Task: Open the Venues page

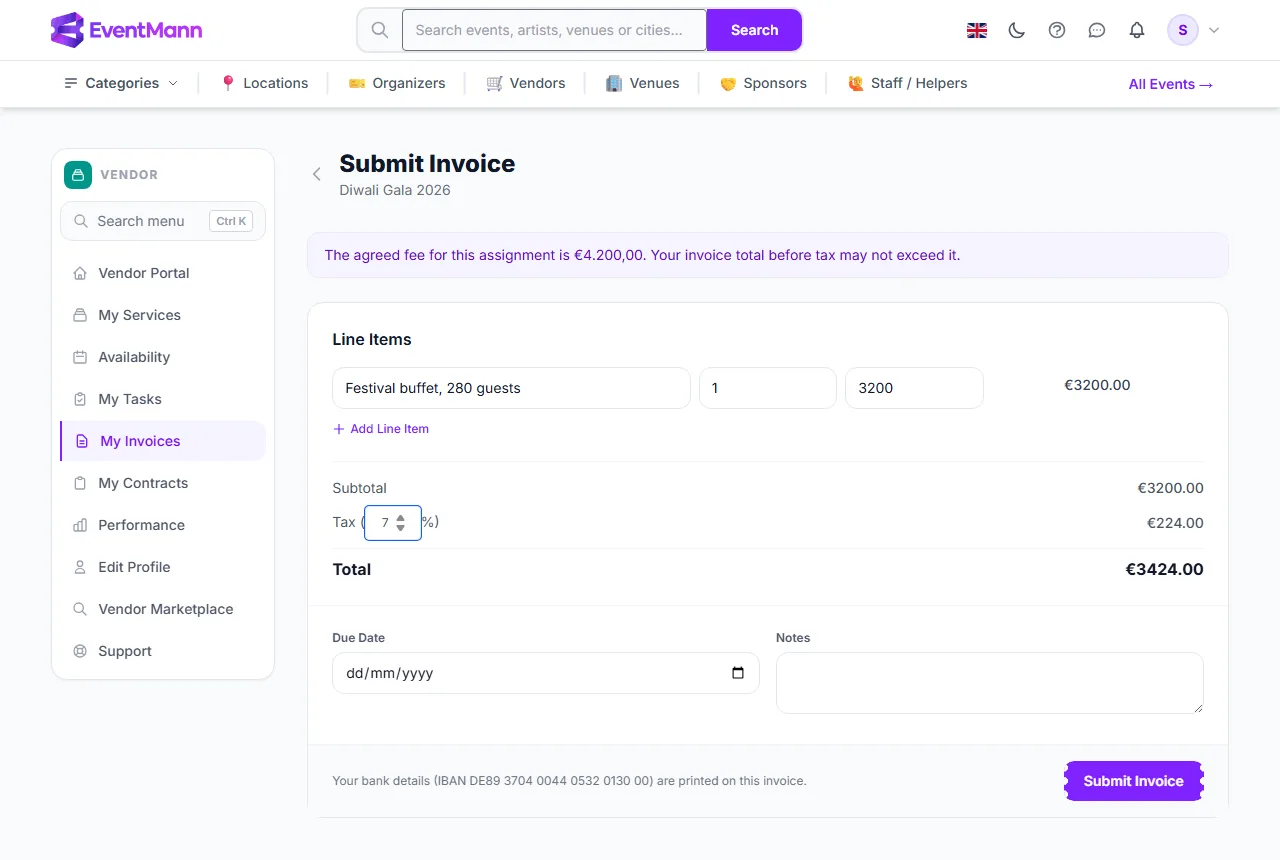Action: point(643,83)
